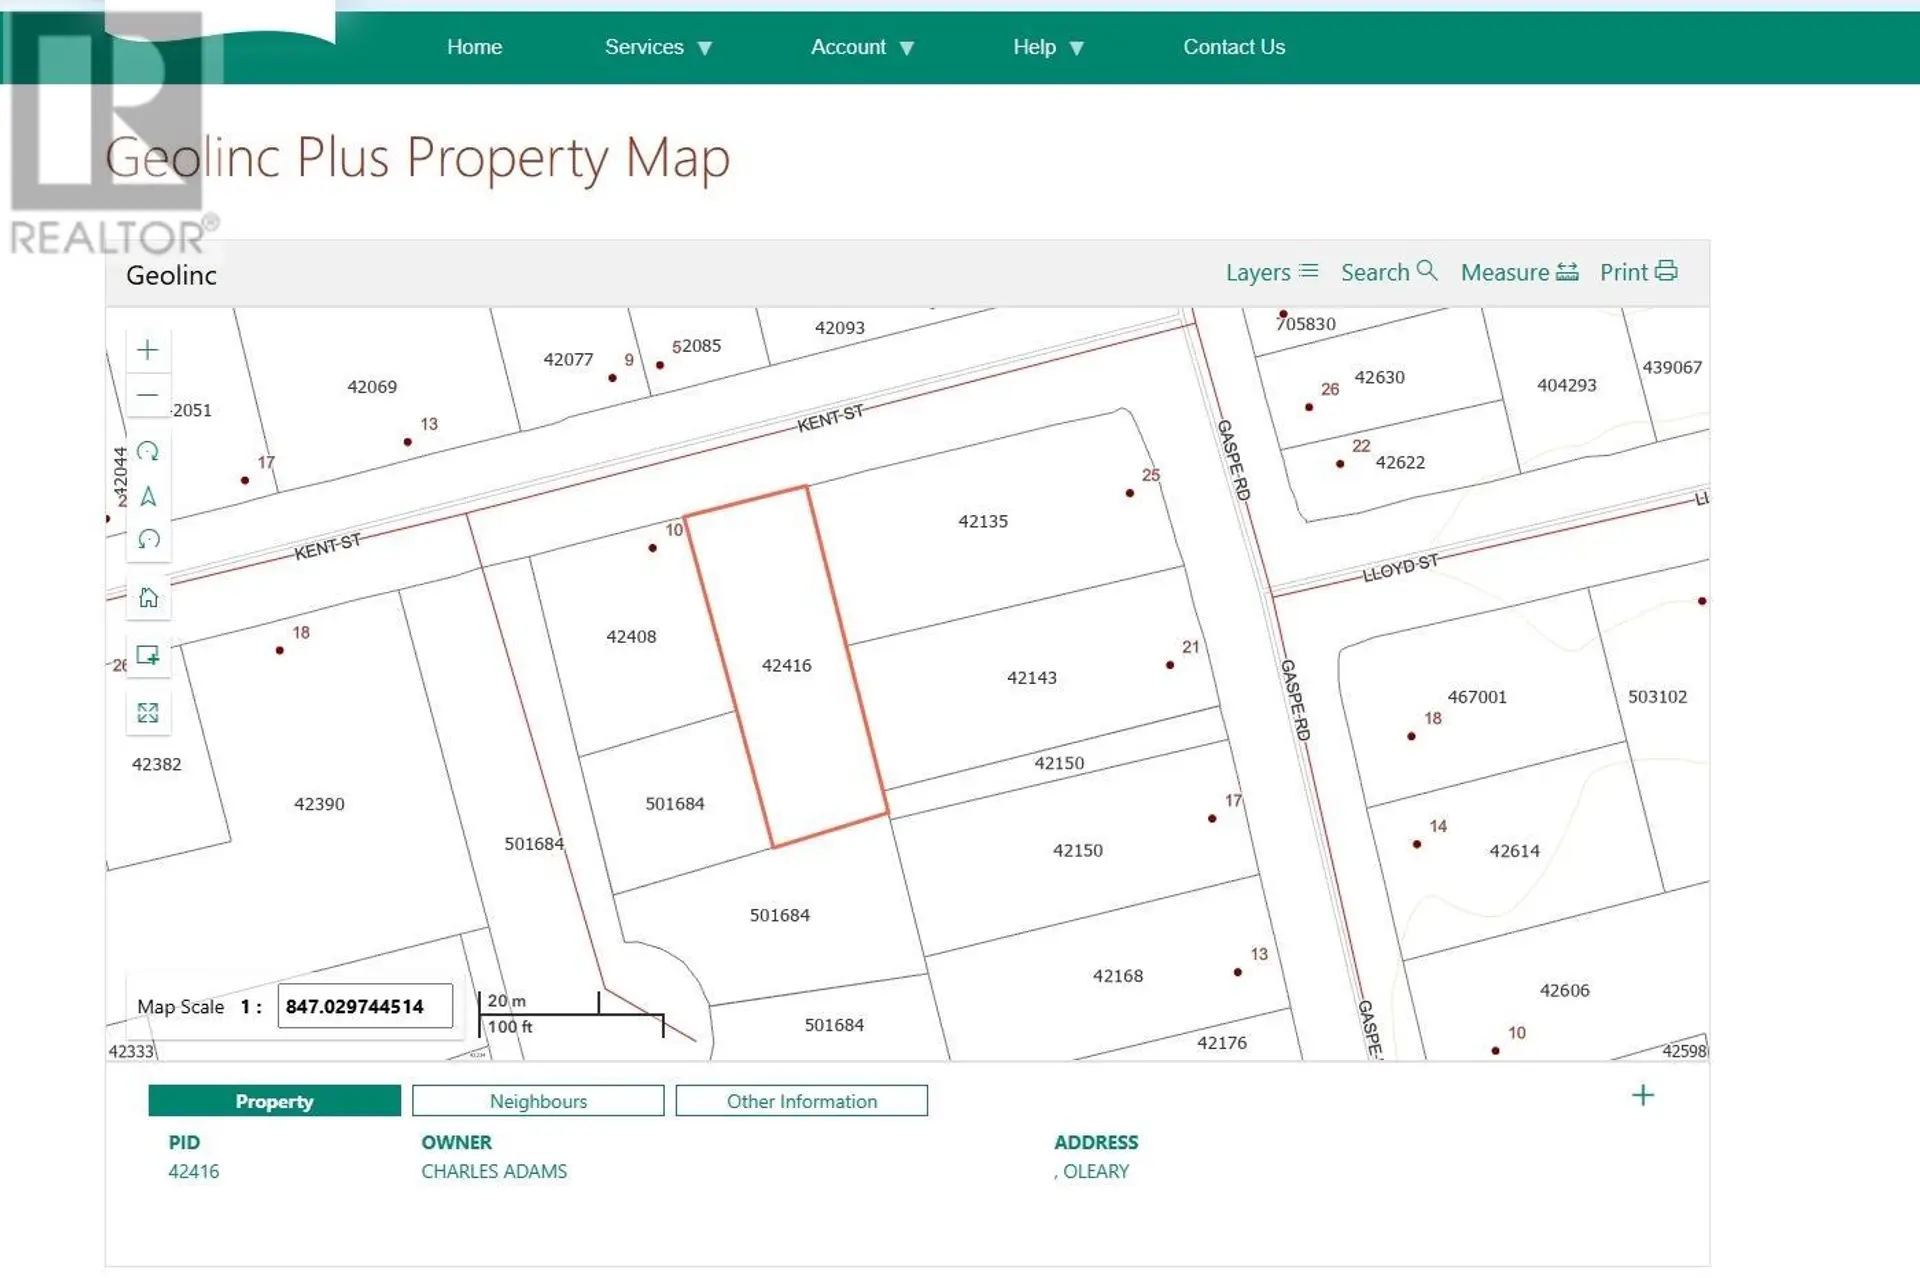Image resolution: width=1920 pixels, height=1278 pixels.
Task: Switch to the Neighbours tab
Action: pyautogui.click(x=537, y=1100)
